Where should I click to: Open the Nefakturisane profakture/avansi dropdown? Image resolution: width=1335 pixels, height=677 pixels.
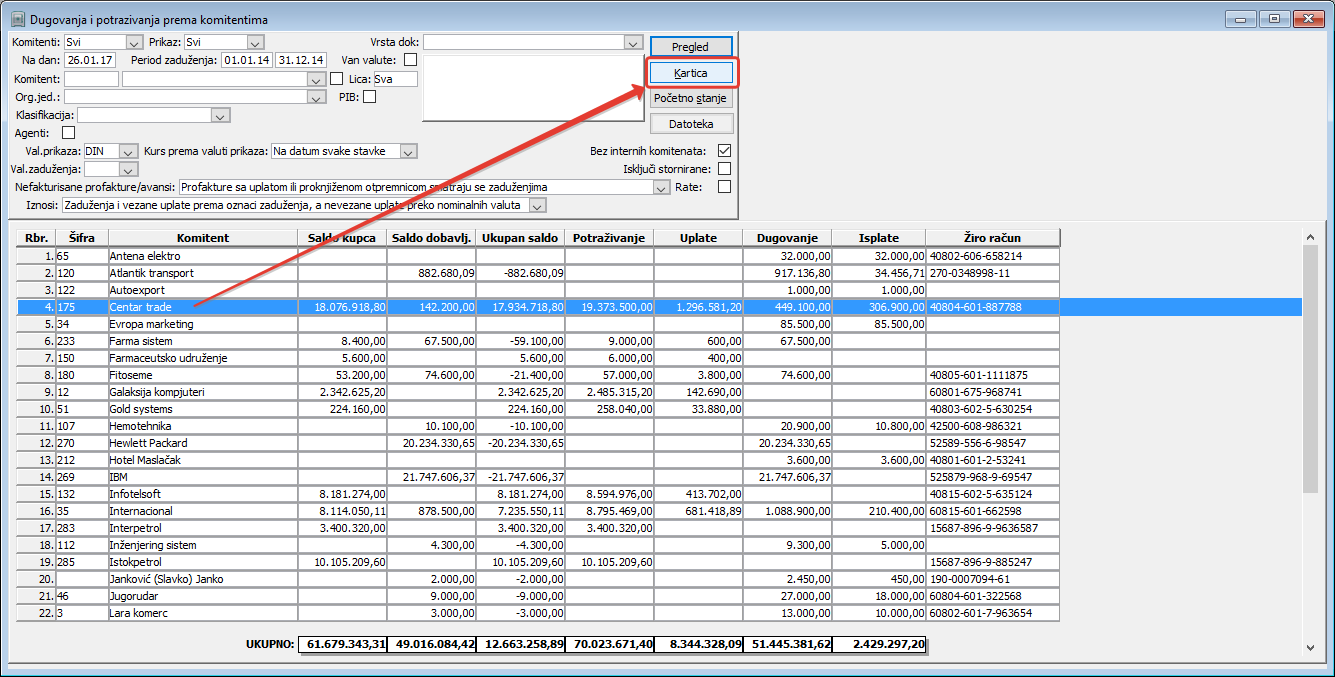[660, 187]
